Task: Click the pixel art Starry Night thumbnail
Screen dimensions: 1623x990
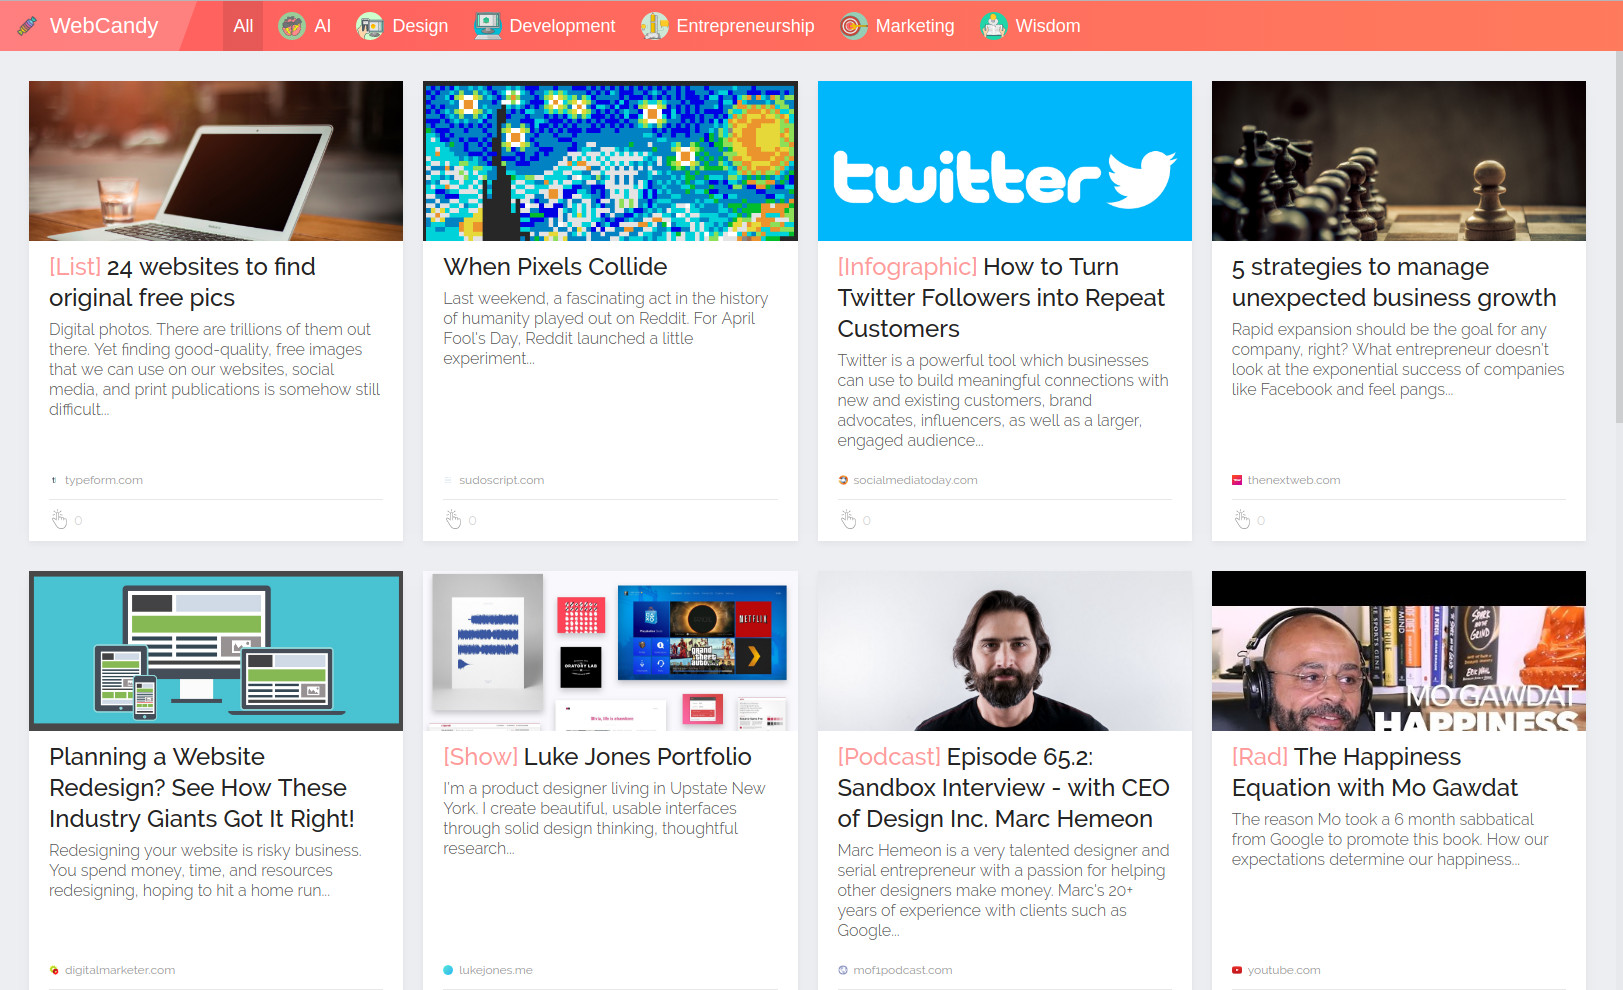Action: pyautogui.click(x=610, y=161)
